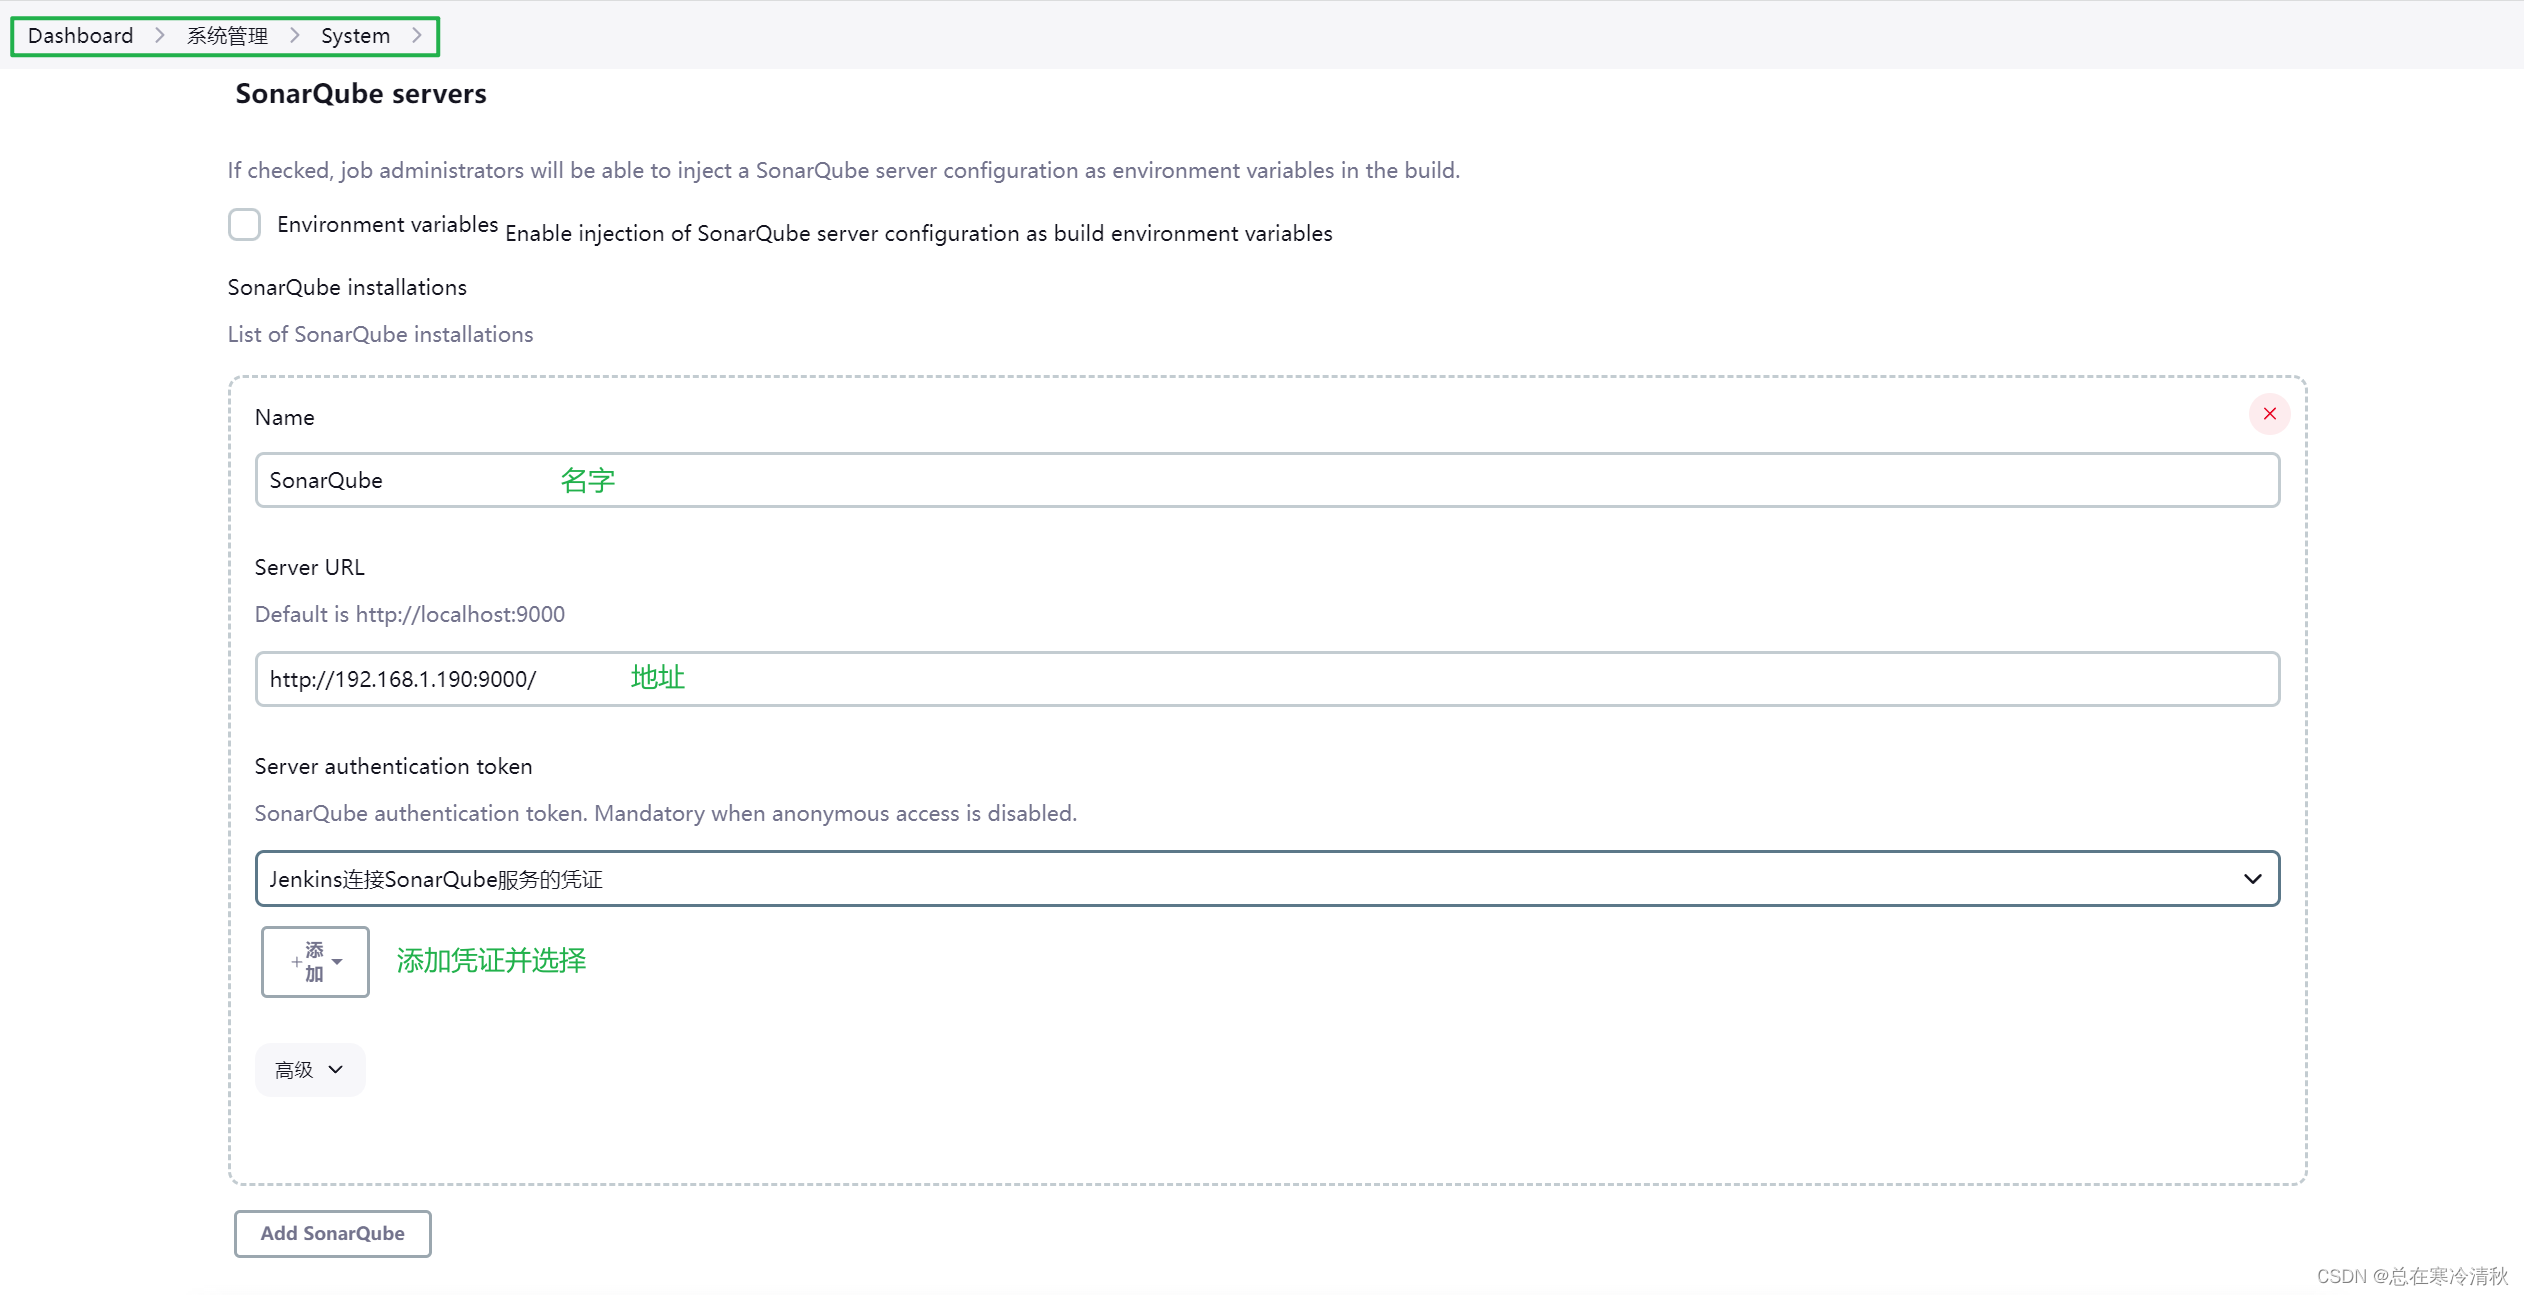Expand chevron after System breadcrumb

coord(416,36)
